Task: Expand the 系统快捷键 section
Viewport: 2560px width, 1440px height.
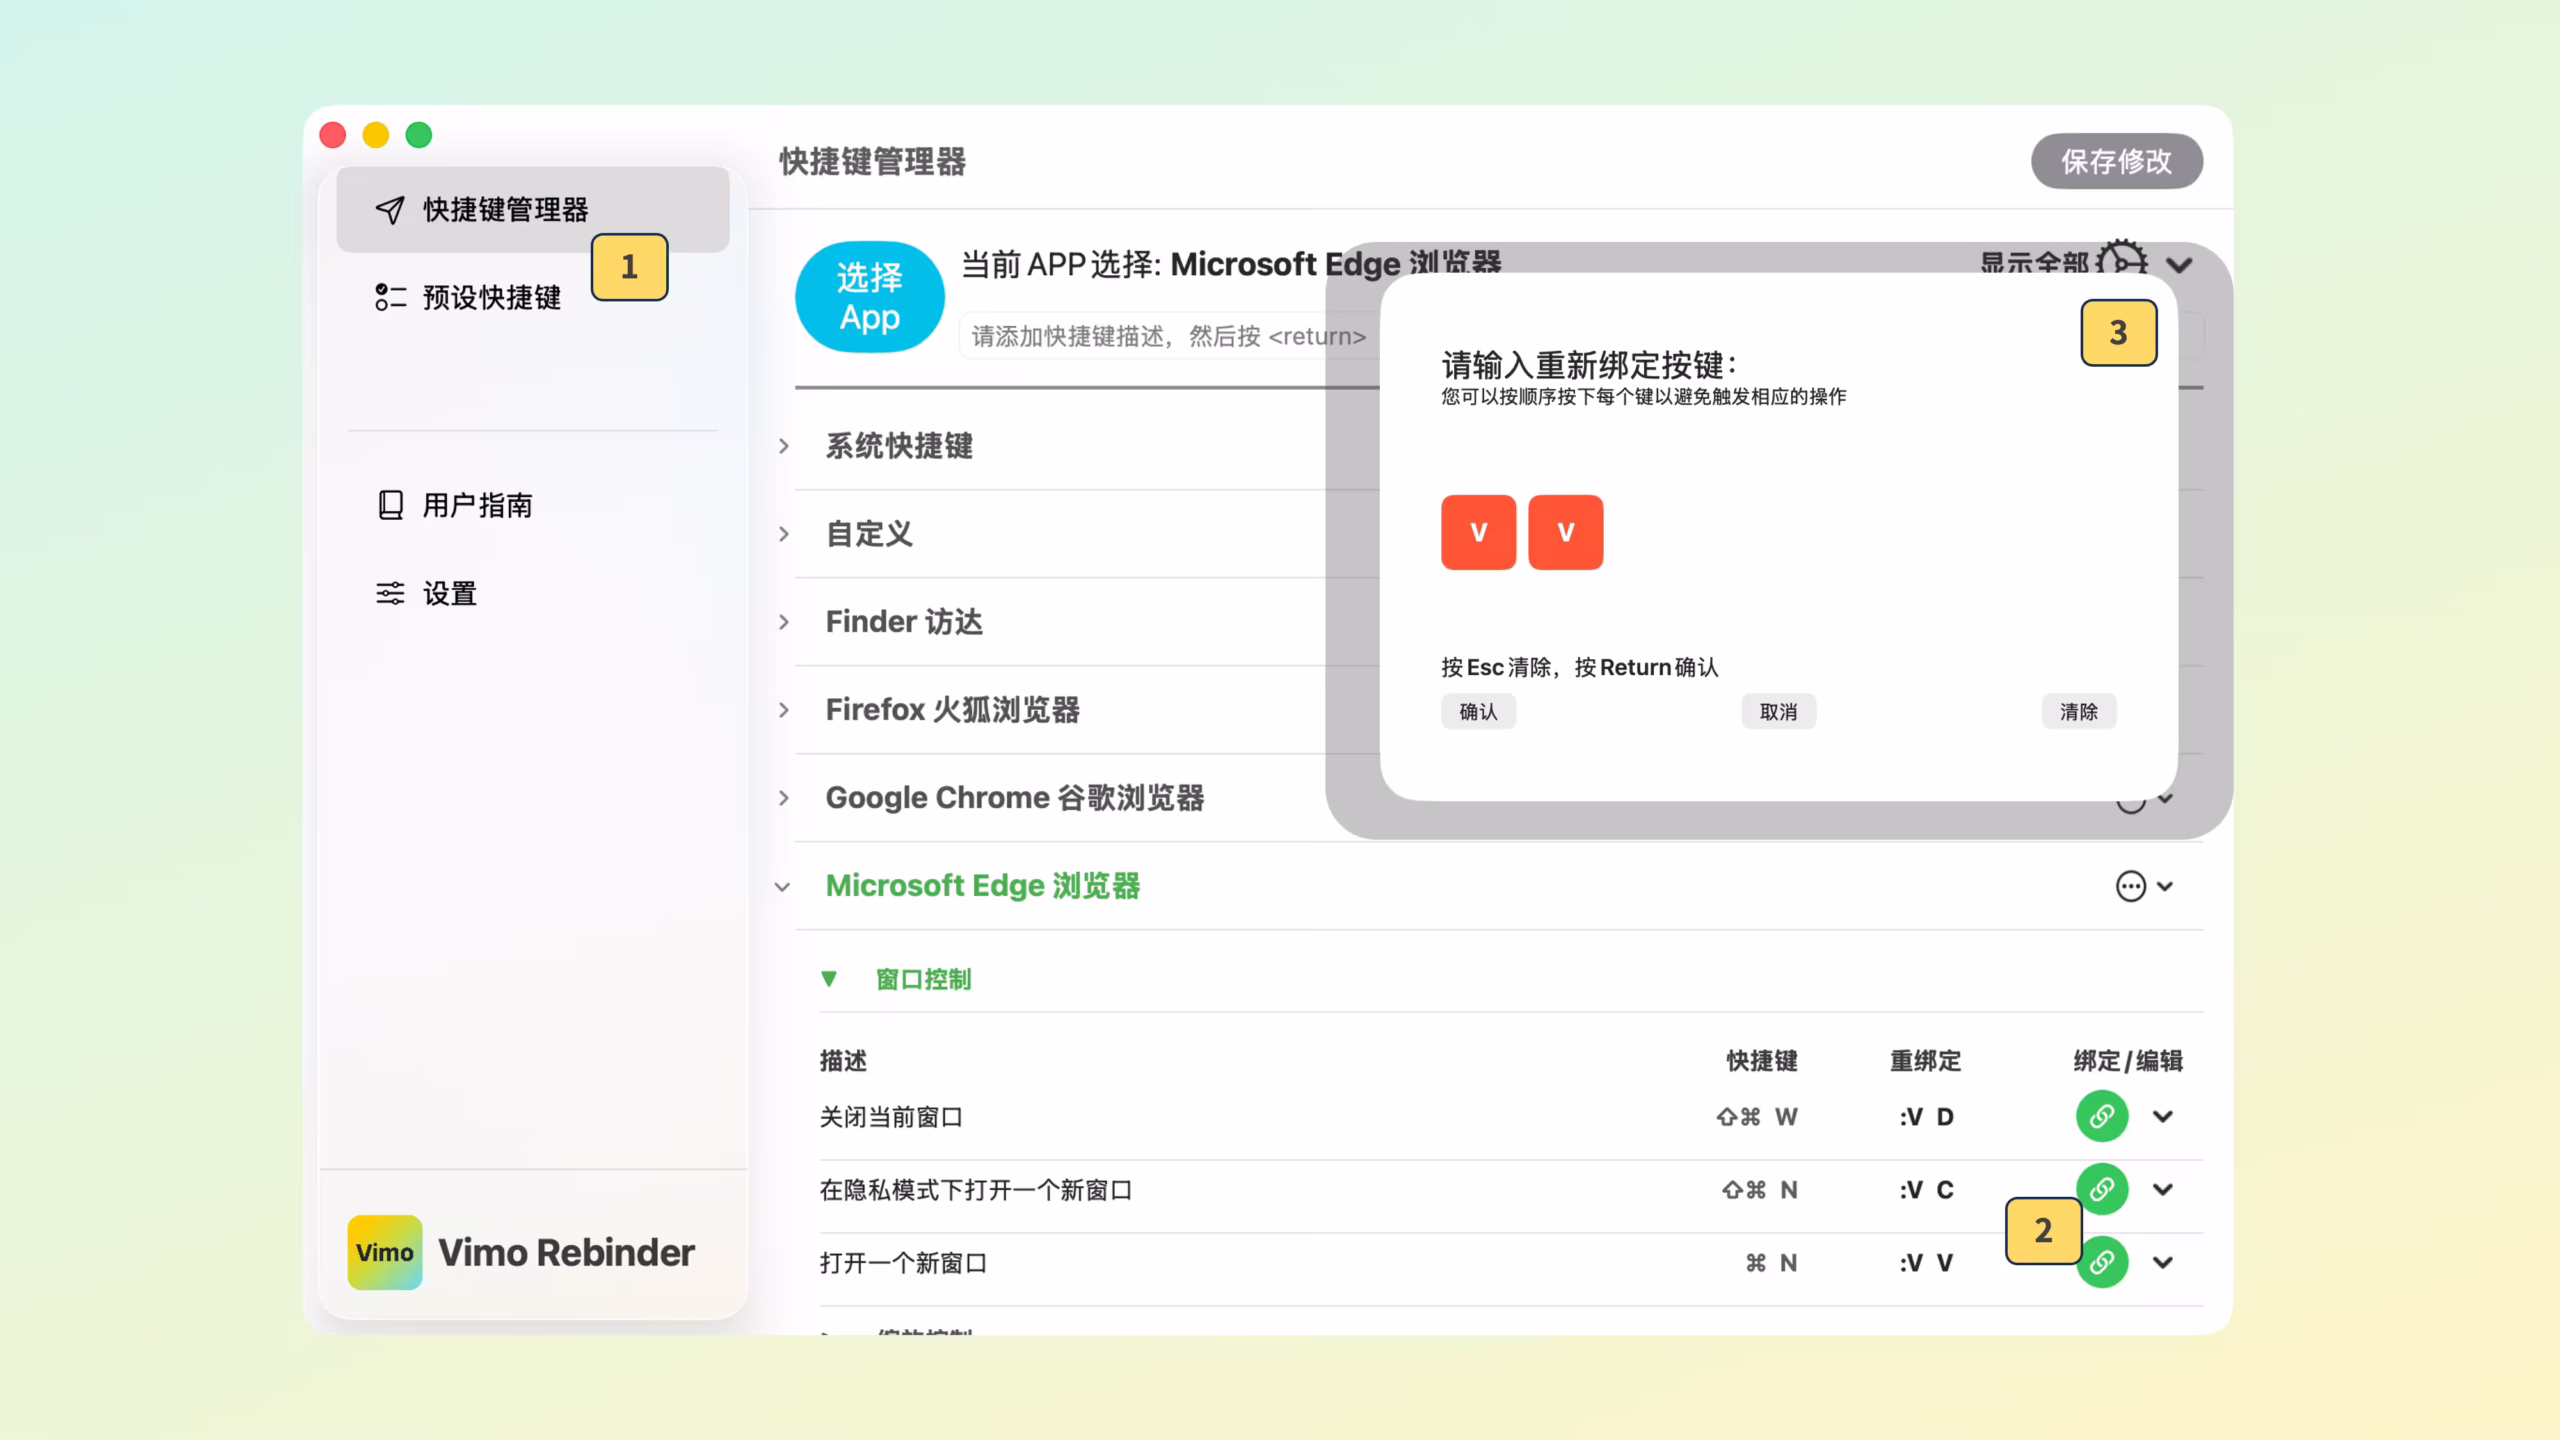Action: click(784, 447)
